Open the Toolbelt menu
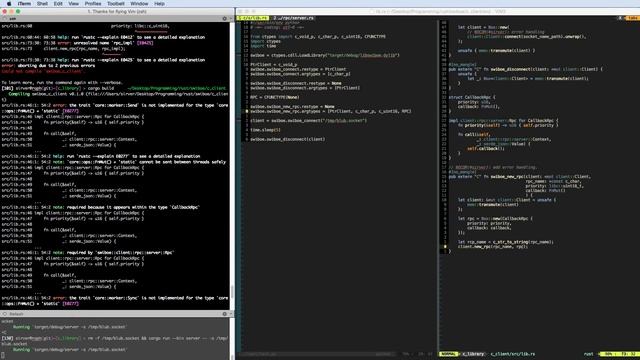Image resolution: width=640 pixels, height=360 pixels. click(116, 4)
